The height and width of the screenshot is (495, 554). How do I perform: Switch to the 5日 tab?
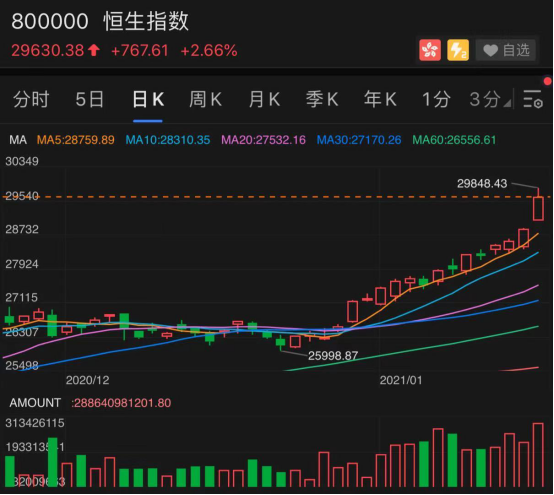tap(89, 99)
